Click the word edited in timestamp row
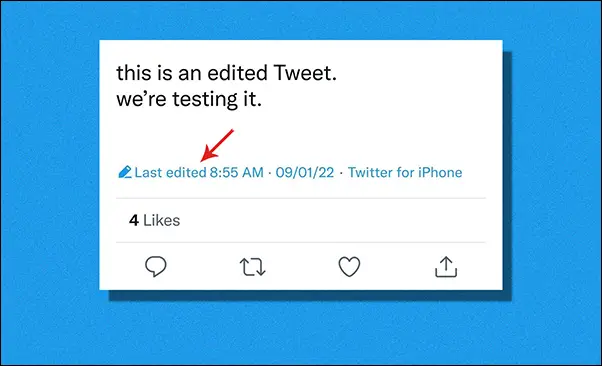 (186, 172)
